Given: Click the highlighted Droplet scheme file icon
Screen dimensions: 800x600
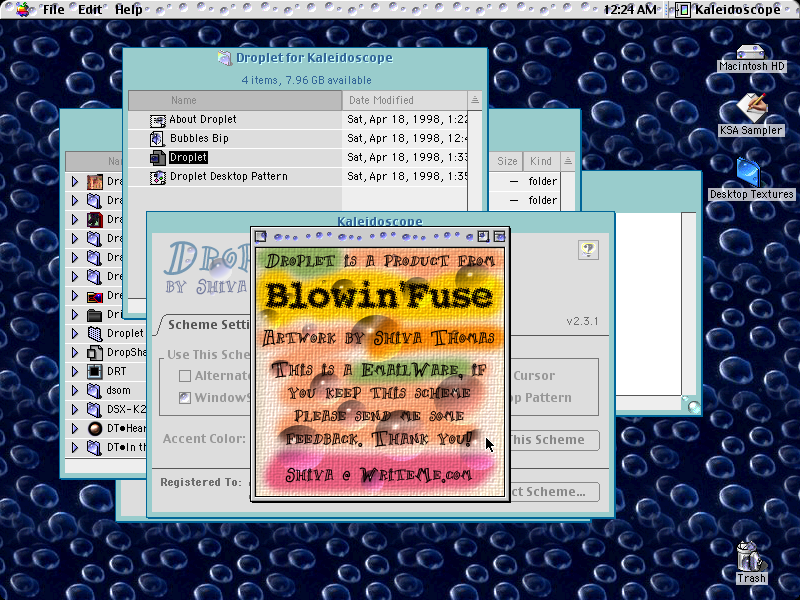Looking at the screenshot, I should pyautogui.click(x=158, y=158).
